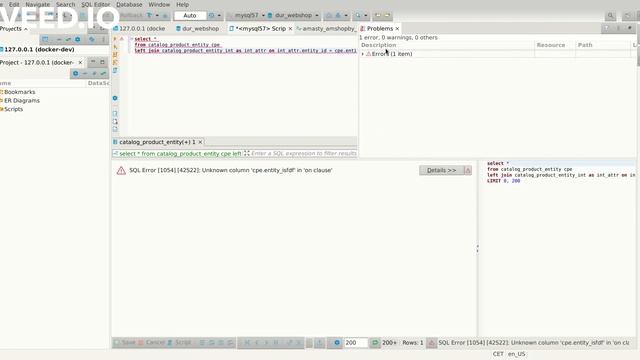
Task: Click the blue gear icon in editor sidebar
Action: tap(115, 98)
